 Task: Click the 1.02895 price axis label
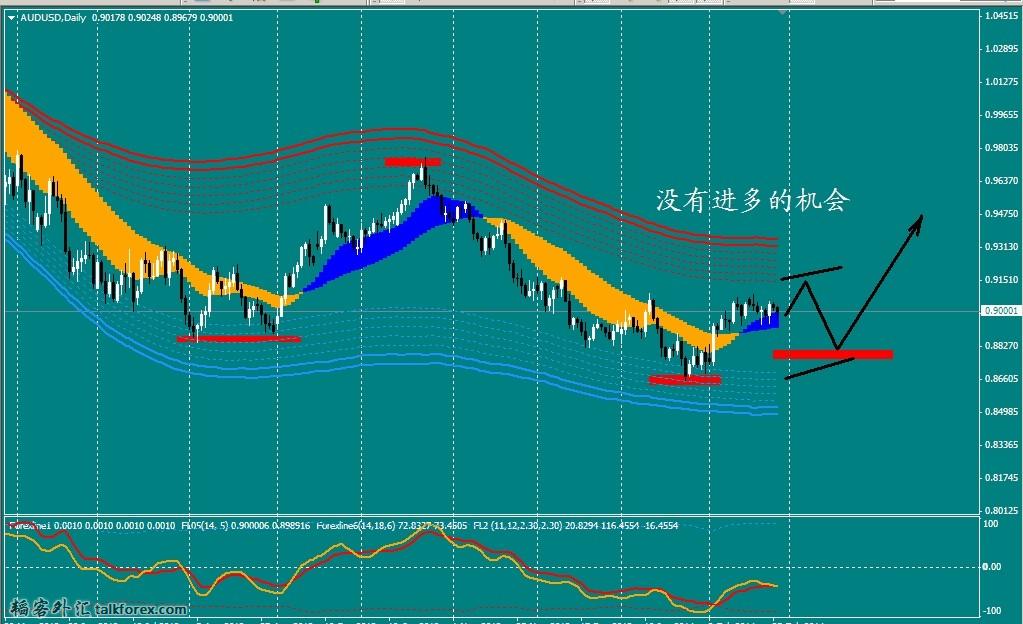point(1001,48)
